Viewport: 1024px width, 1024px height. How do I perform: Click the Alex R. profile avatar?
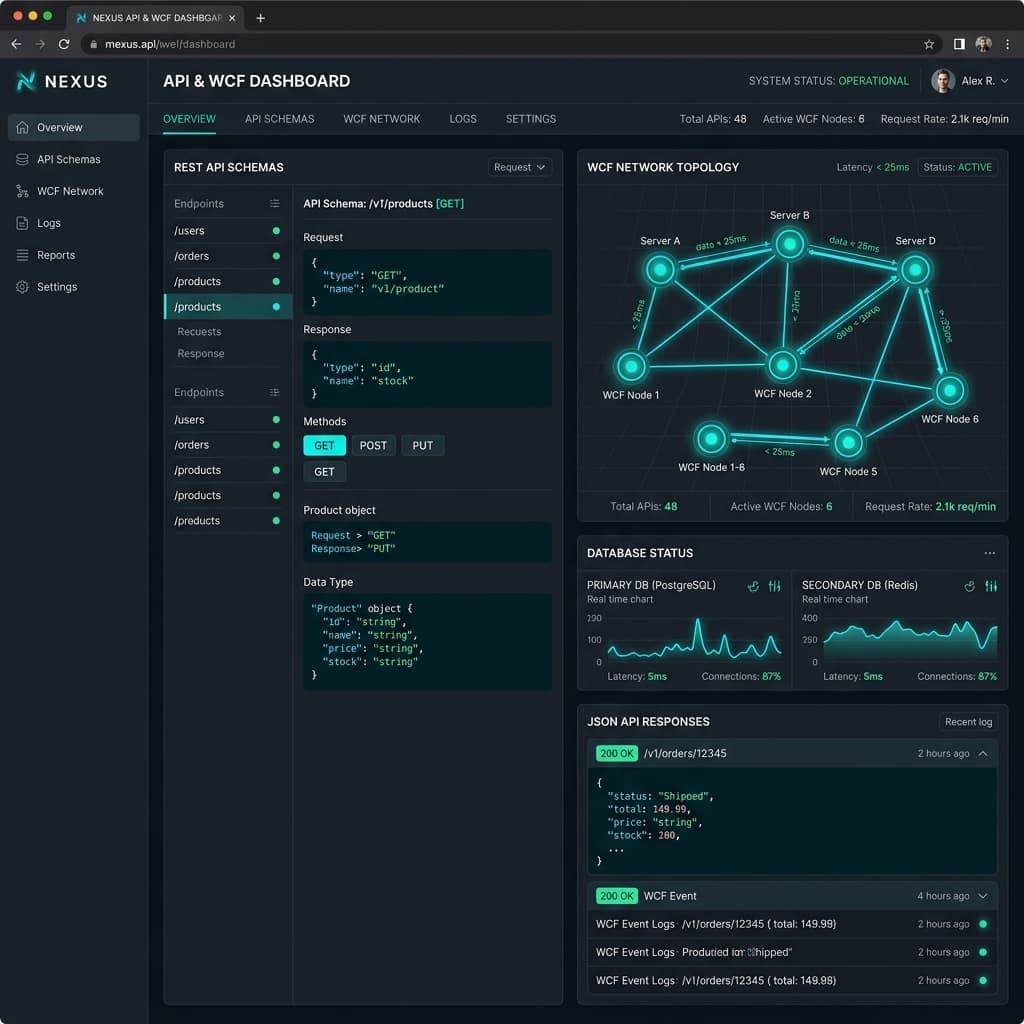[x=942, y=81]
